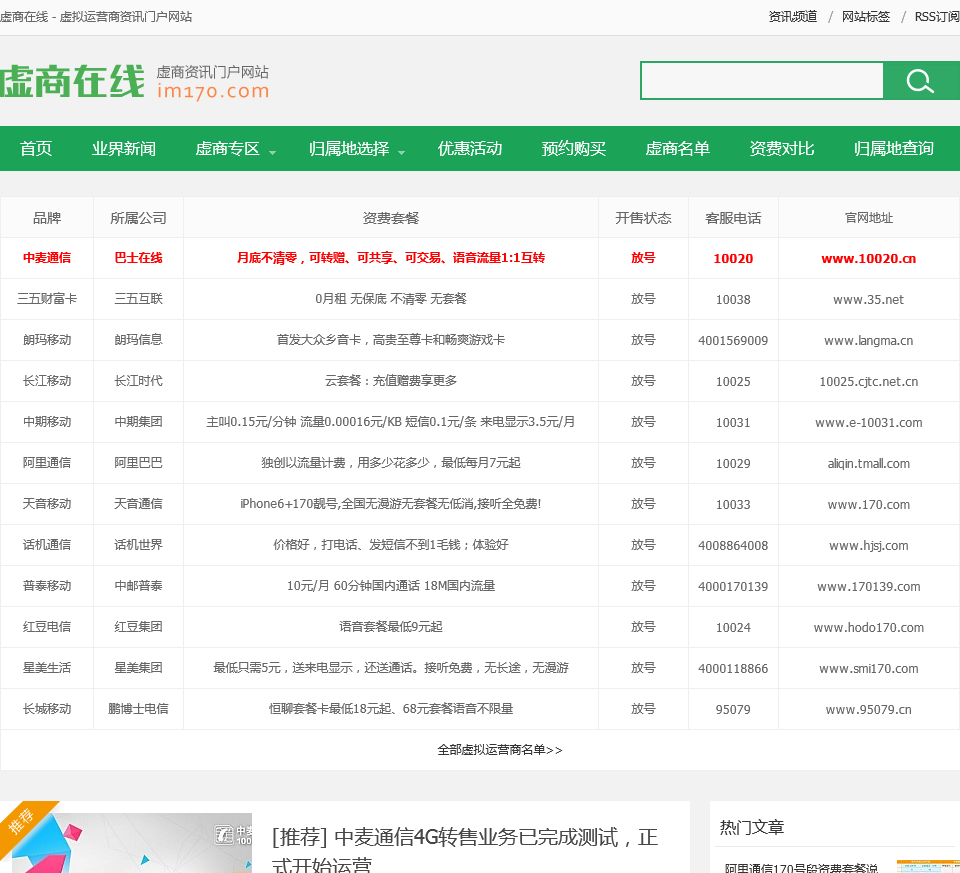This screenshot has height=873, width=960.
Task: Click the RSS订阅 link
Action: tap(937, 17)
